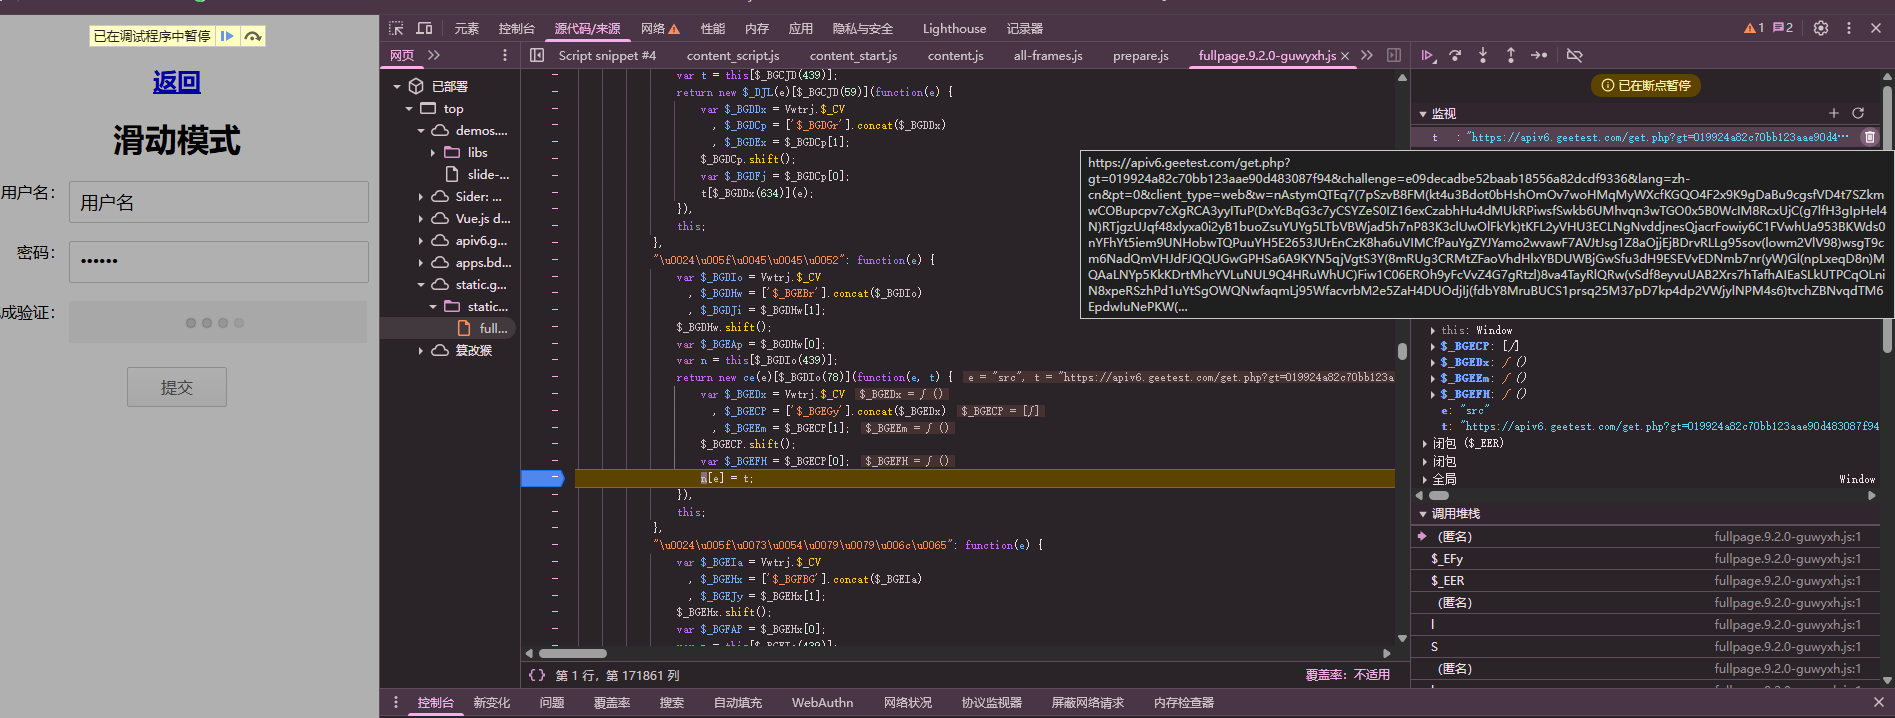
Task: Click the 已在断点暂停 paused status badge
Action: pos(1646,85)
